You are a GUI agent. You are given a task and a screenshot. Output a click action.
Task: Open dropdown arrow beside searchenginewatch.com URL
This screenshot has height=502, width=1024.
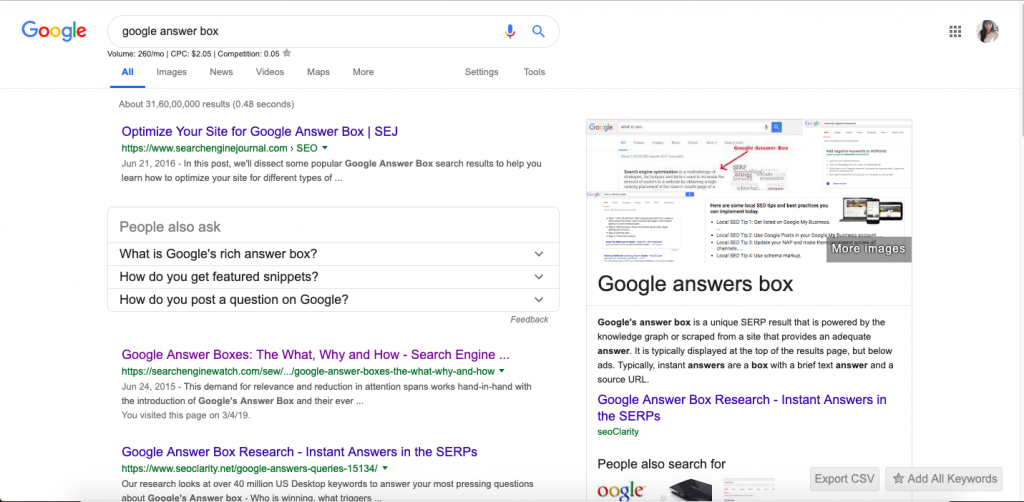pos(502,371)
